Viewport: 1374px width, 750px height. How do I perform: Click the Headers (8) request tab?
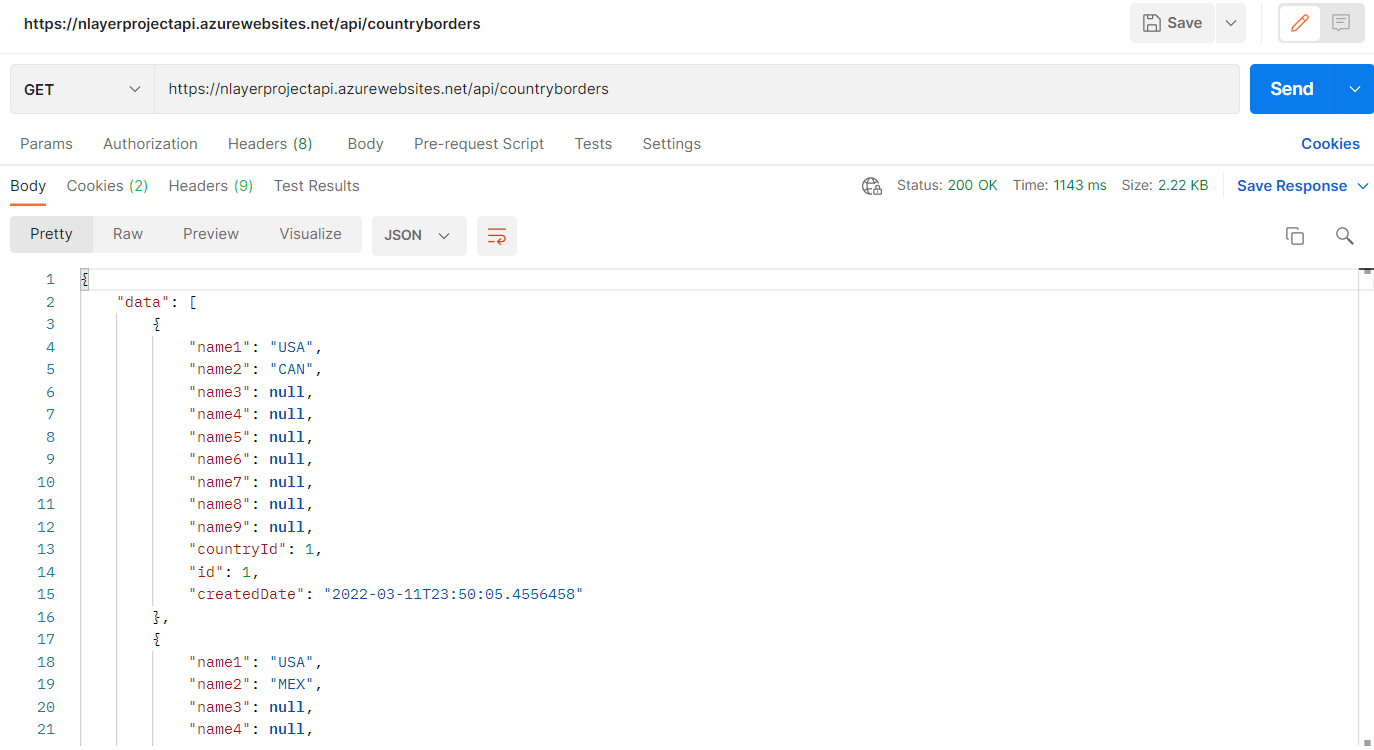click(270, 144)
